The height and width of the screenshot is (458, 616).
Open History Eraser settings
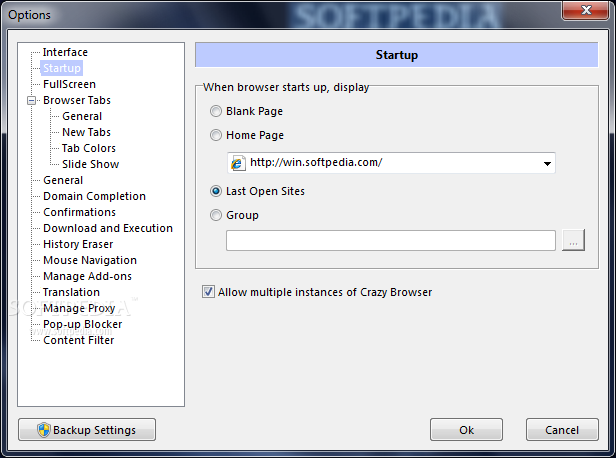(78, 244)
